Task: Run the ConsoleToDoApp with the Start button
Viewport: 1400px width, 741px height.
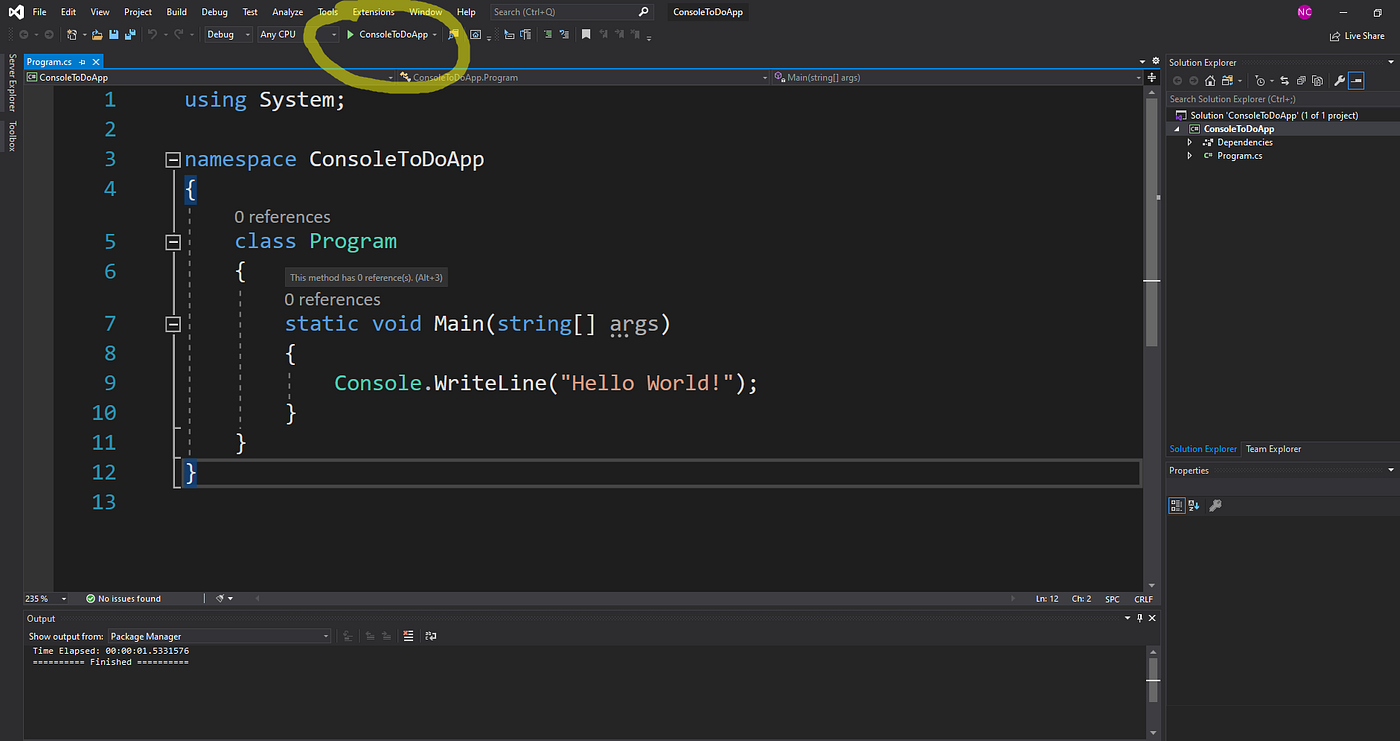Action: [x=349, y=33]
